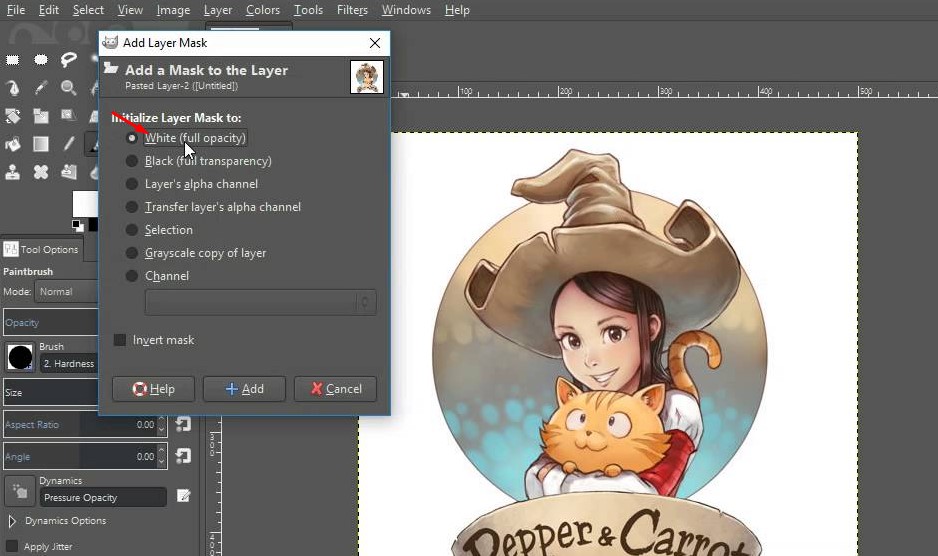Screen dimensions: 938x556
Task: Select the Rectangle Select tool
Action: pos(14,59)
